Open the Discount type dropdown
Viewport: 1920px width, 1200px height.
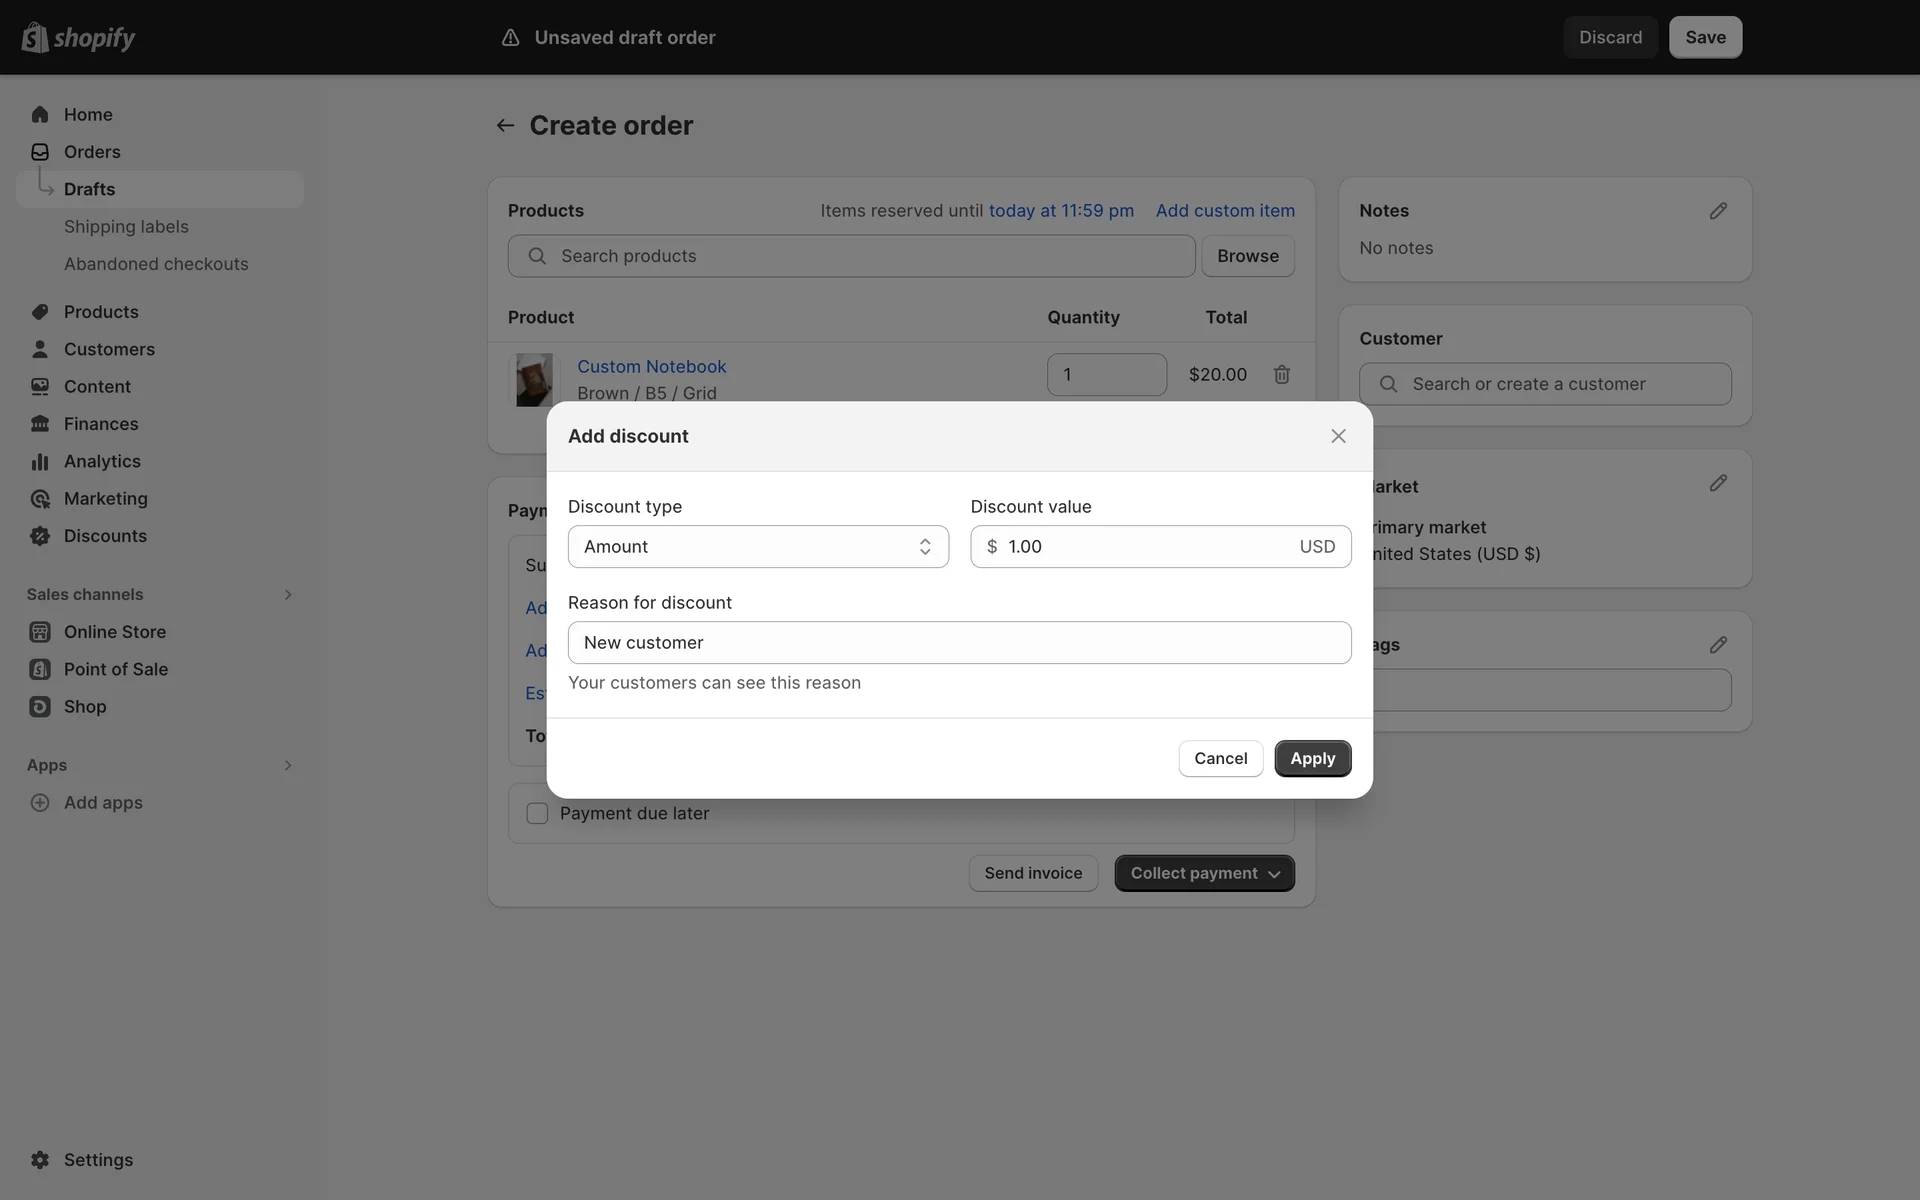tap(757, 547)
